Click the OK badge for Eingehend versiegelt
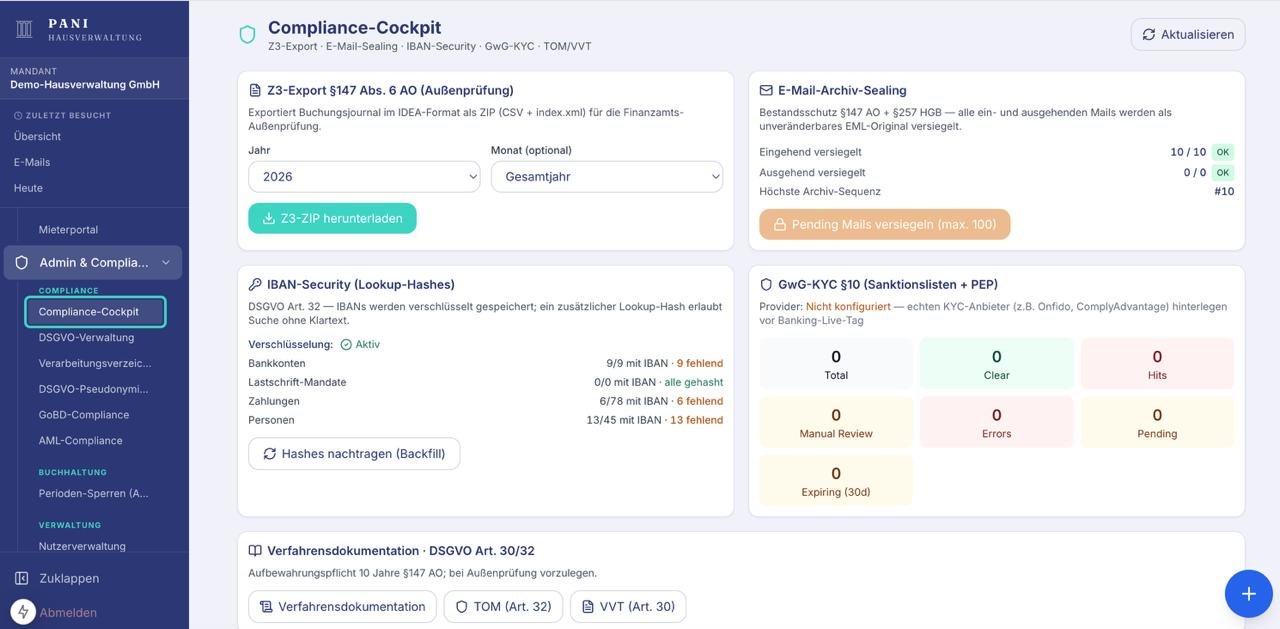 1223,152
